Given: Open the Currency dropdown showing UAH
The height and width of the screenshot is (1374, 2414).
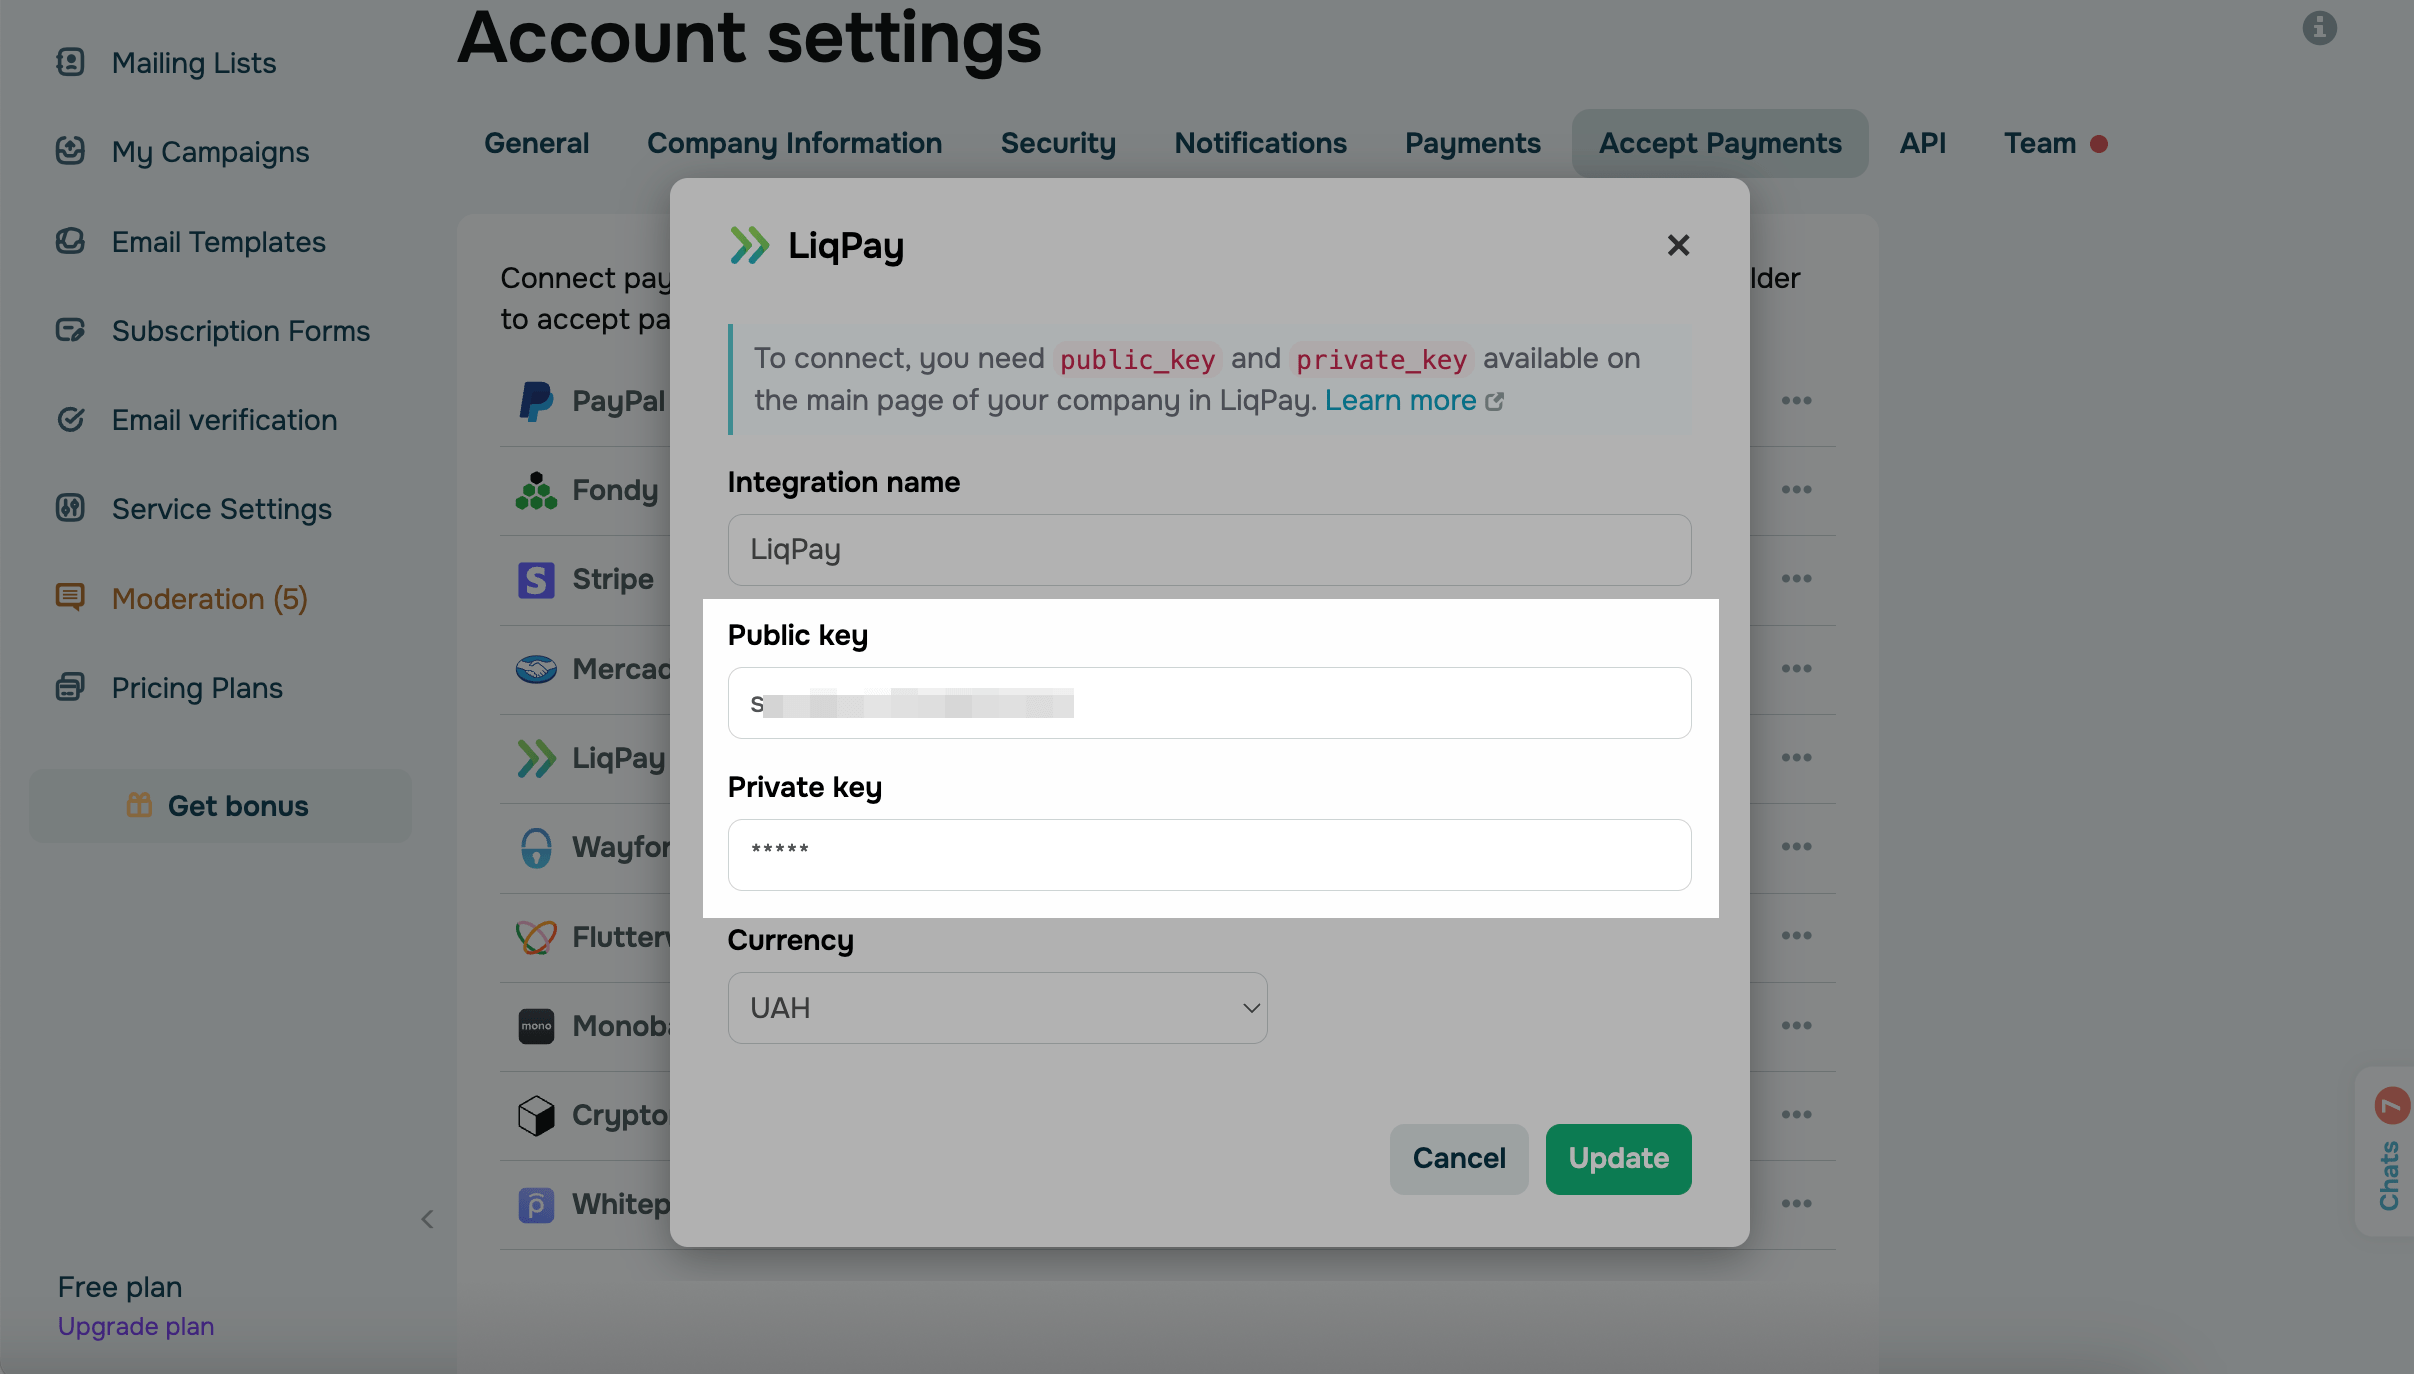Looking at the screenshot, I should pos(997,1008).
